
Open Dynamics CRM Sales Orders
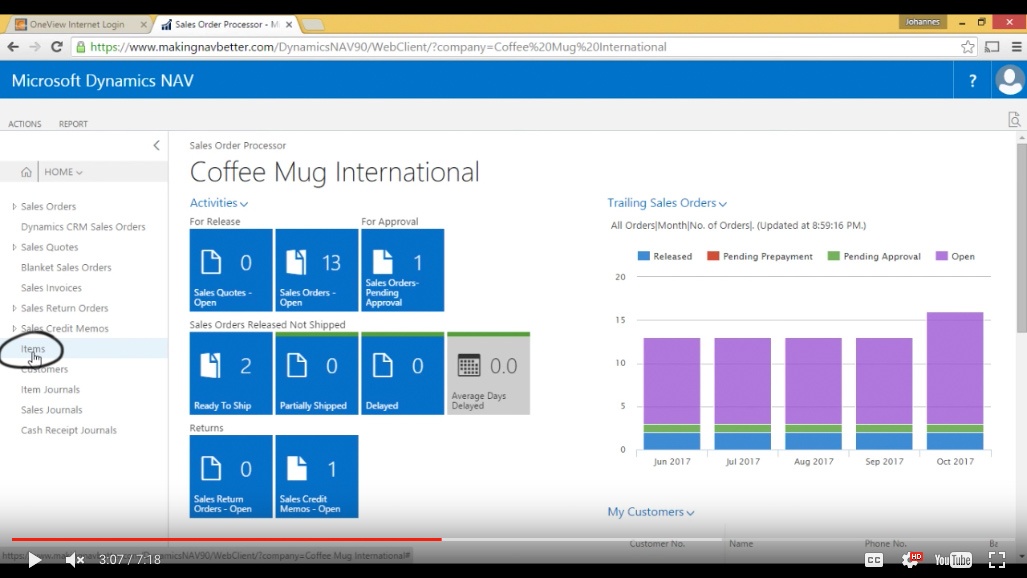pyautogui.click(x=83, y=227)
